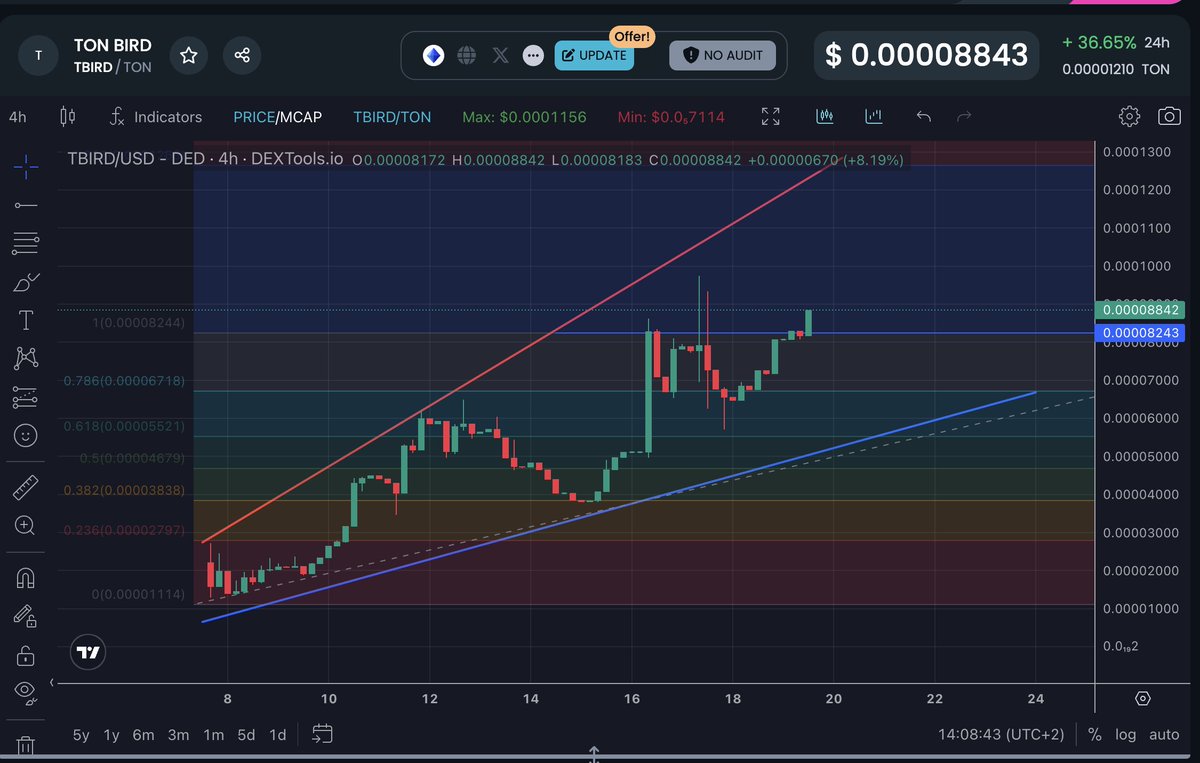Remove drawings trash icon
1200x763 pixels.
coord(26,745)
